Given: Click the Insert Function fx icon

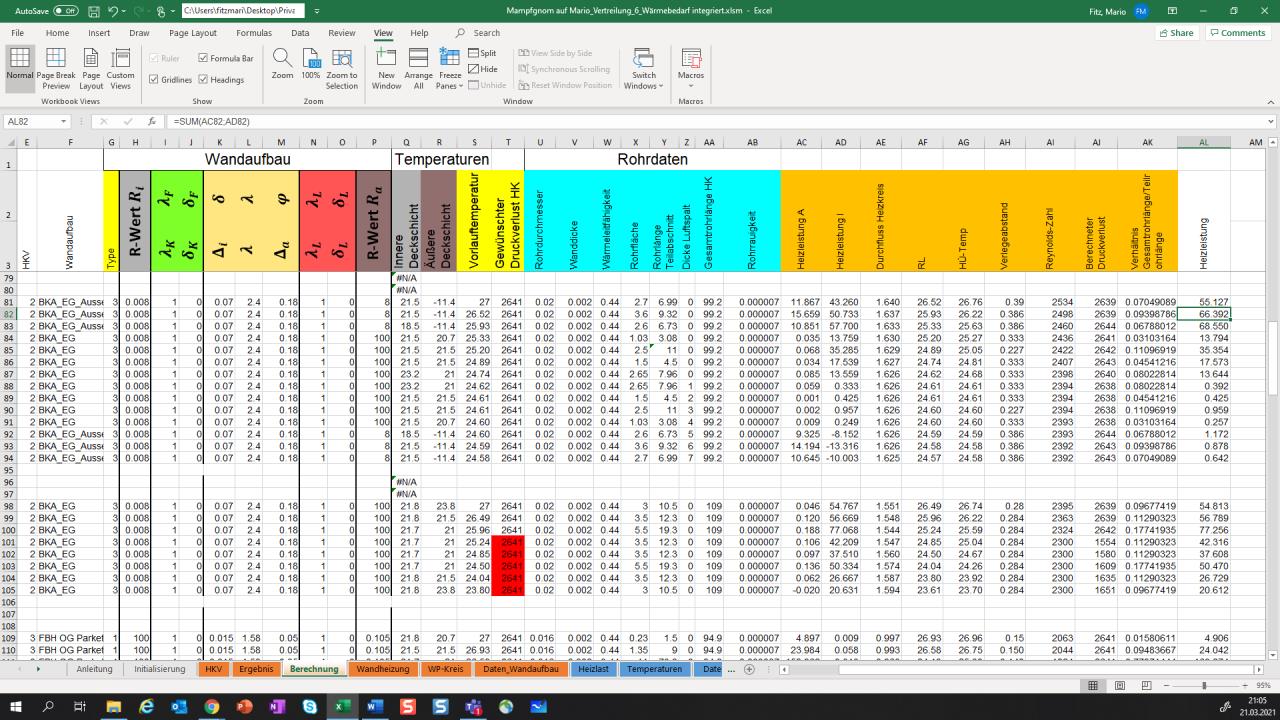Looking at the screenshot, I should coord(151,121).
